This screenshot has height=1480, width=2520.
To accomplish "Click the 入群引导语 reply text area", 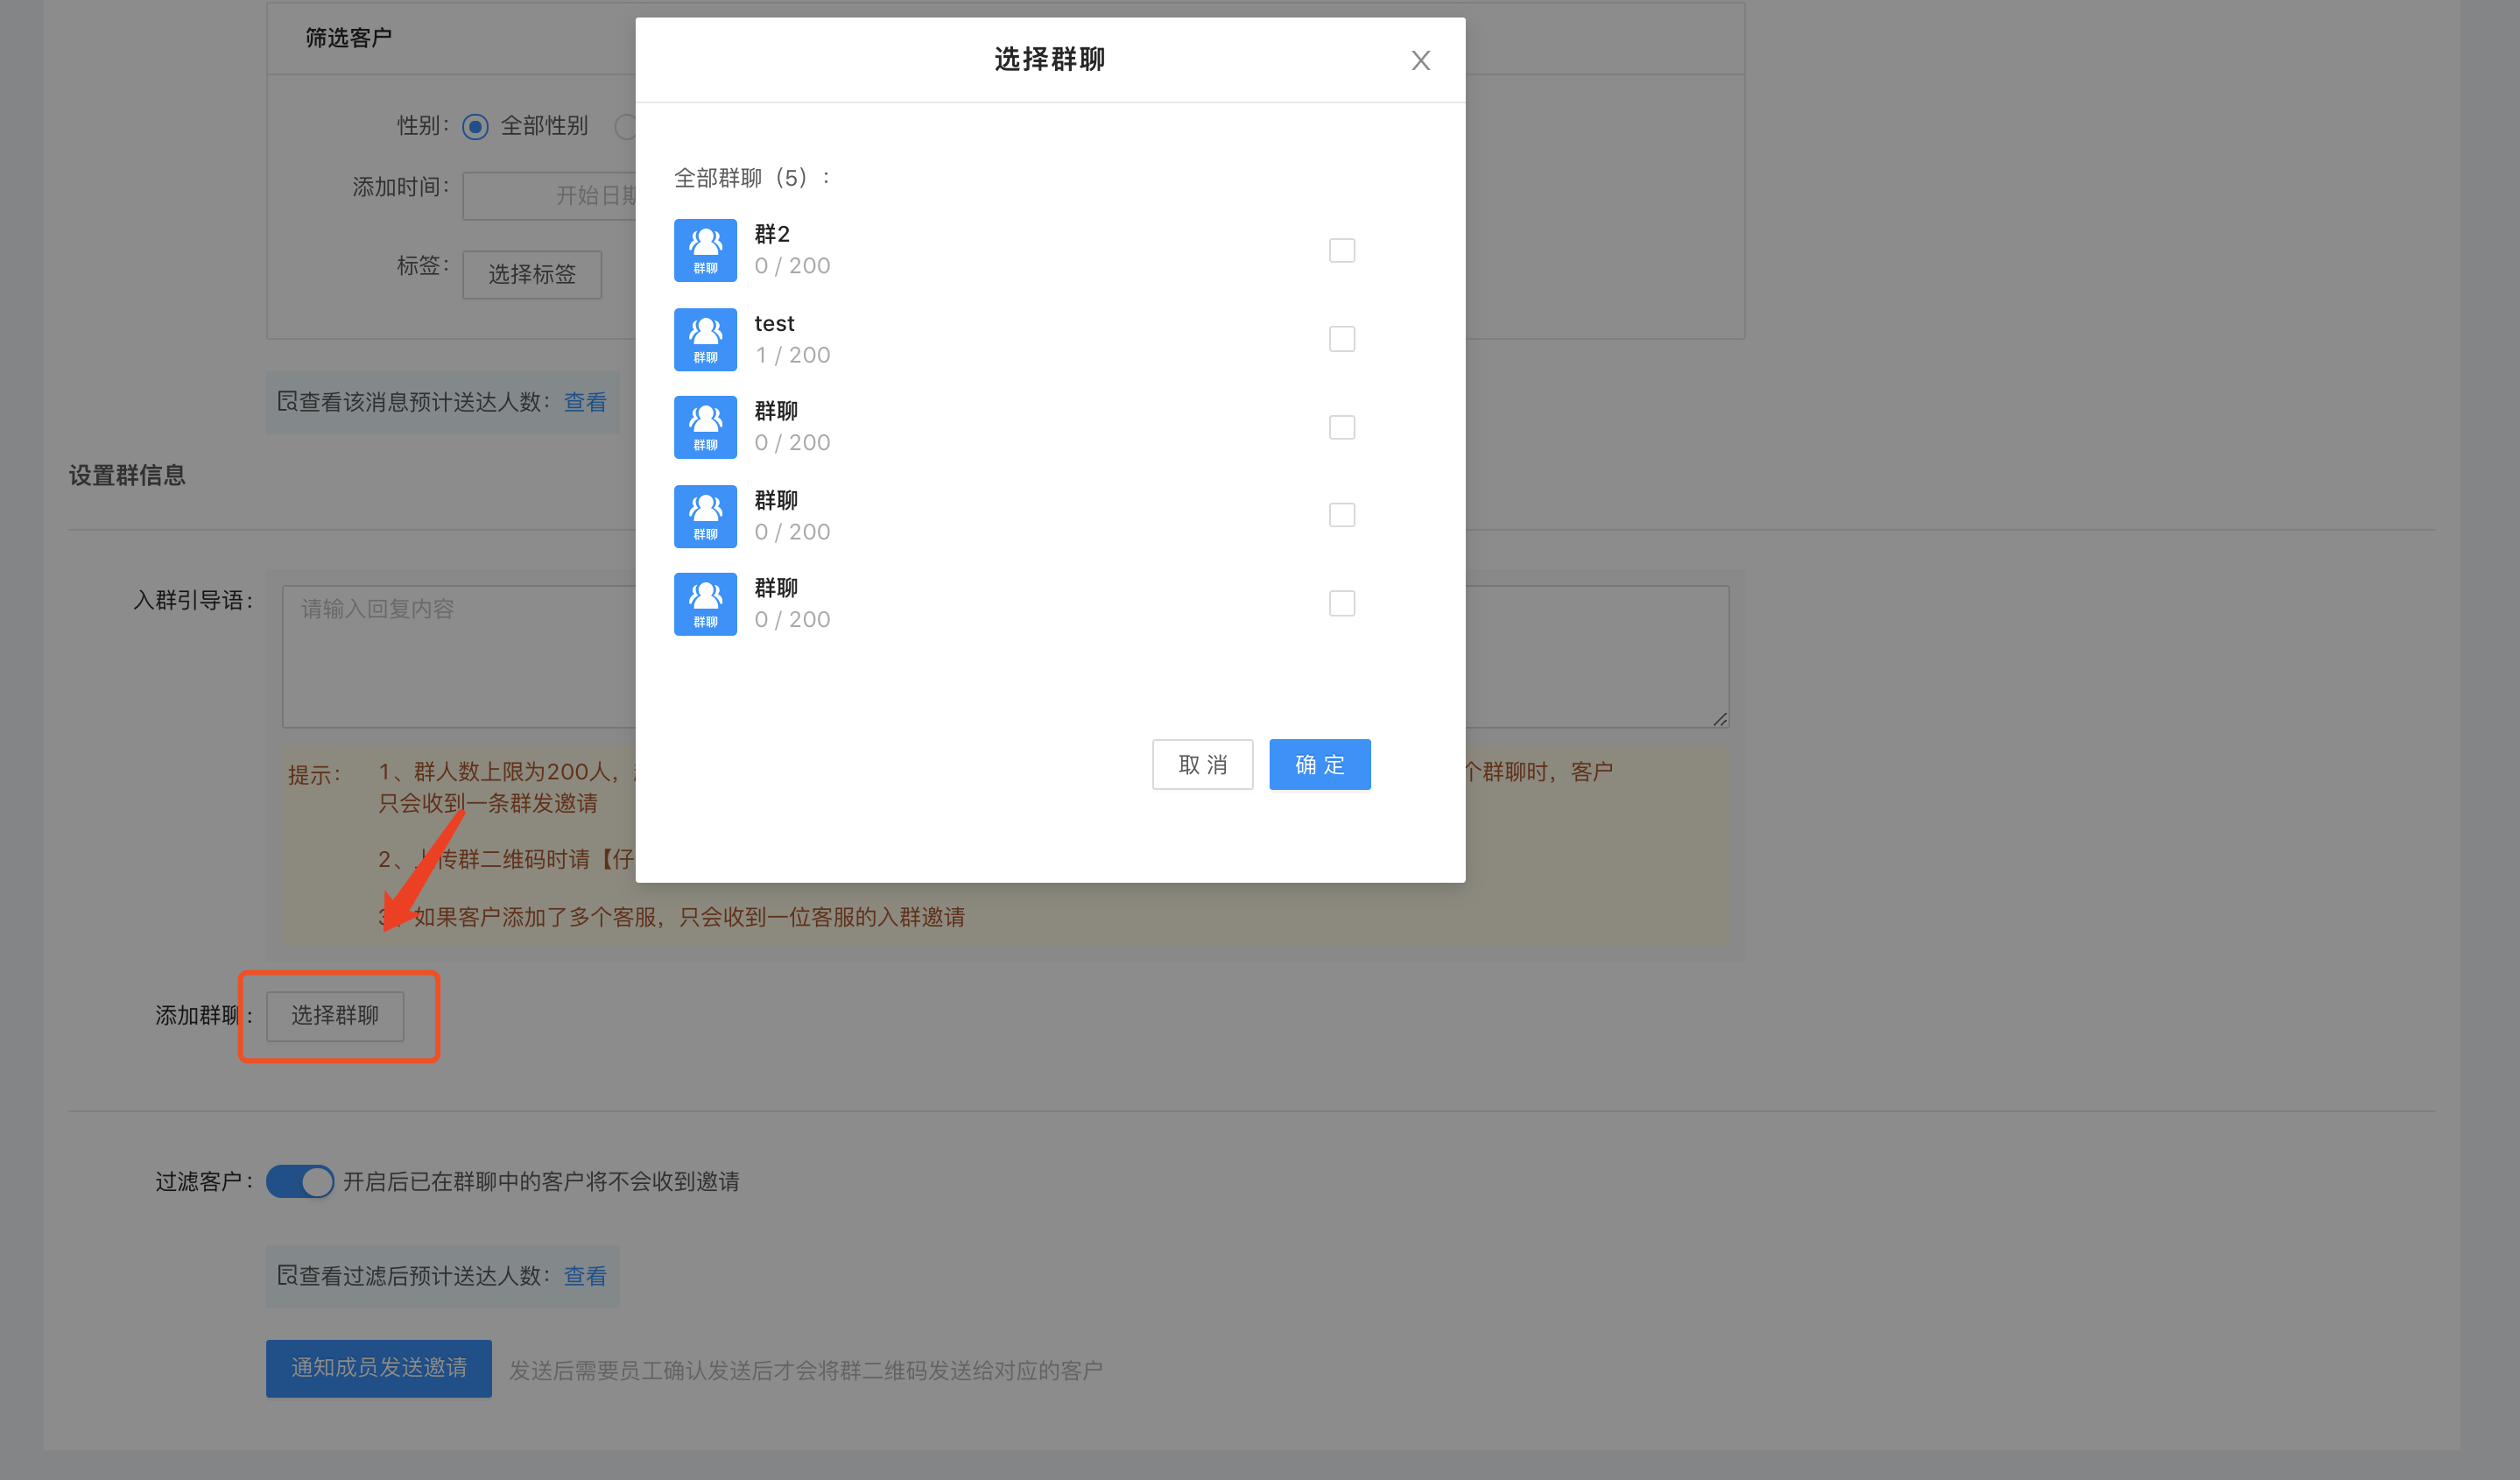I will [460, 656].
